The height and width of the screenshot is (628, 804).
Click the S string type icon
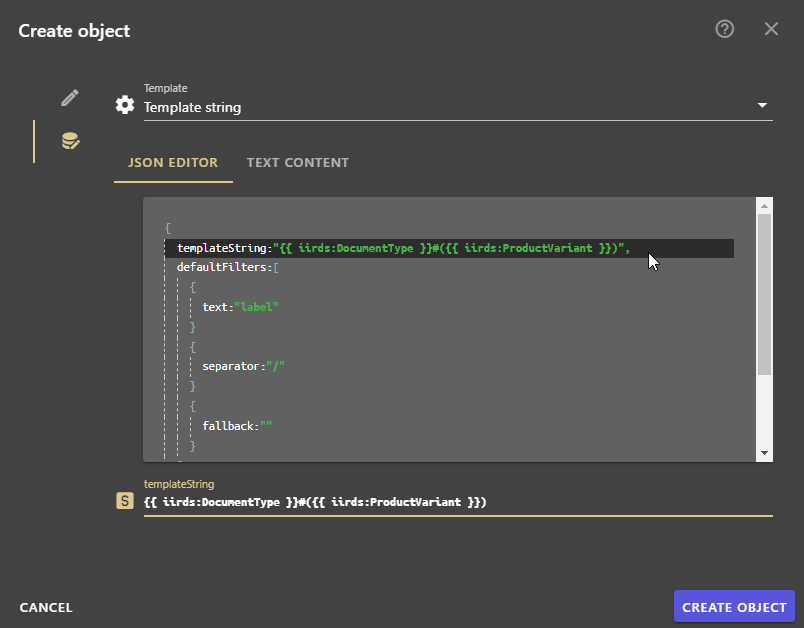tap(125, 501)
